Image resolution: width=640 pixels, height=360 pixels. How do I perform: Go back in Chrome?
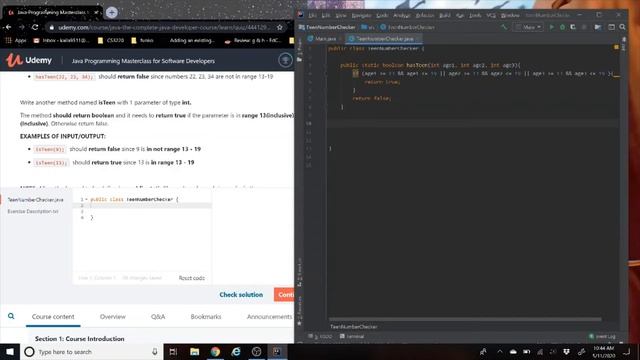[8, 27]
